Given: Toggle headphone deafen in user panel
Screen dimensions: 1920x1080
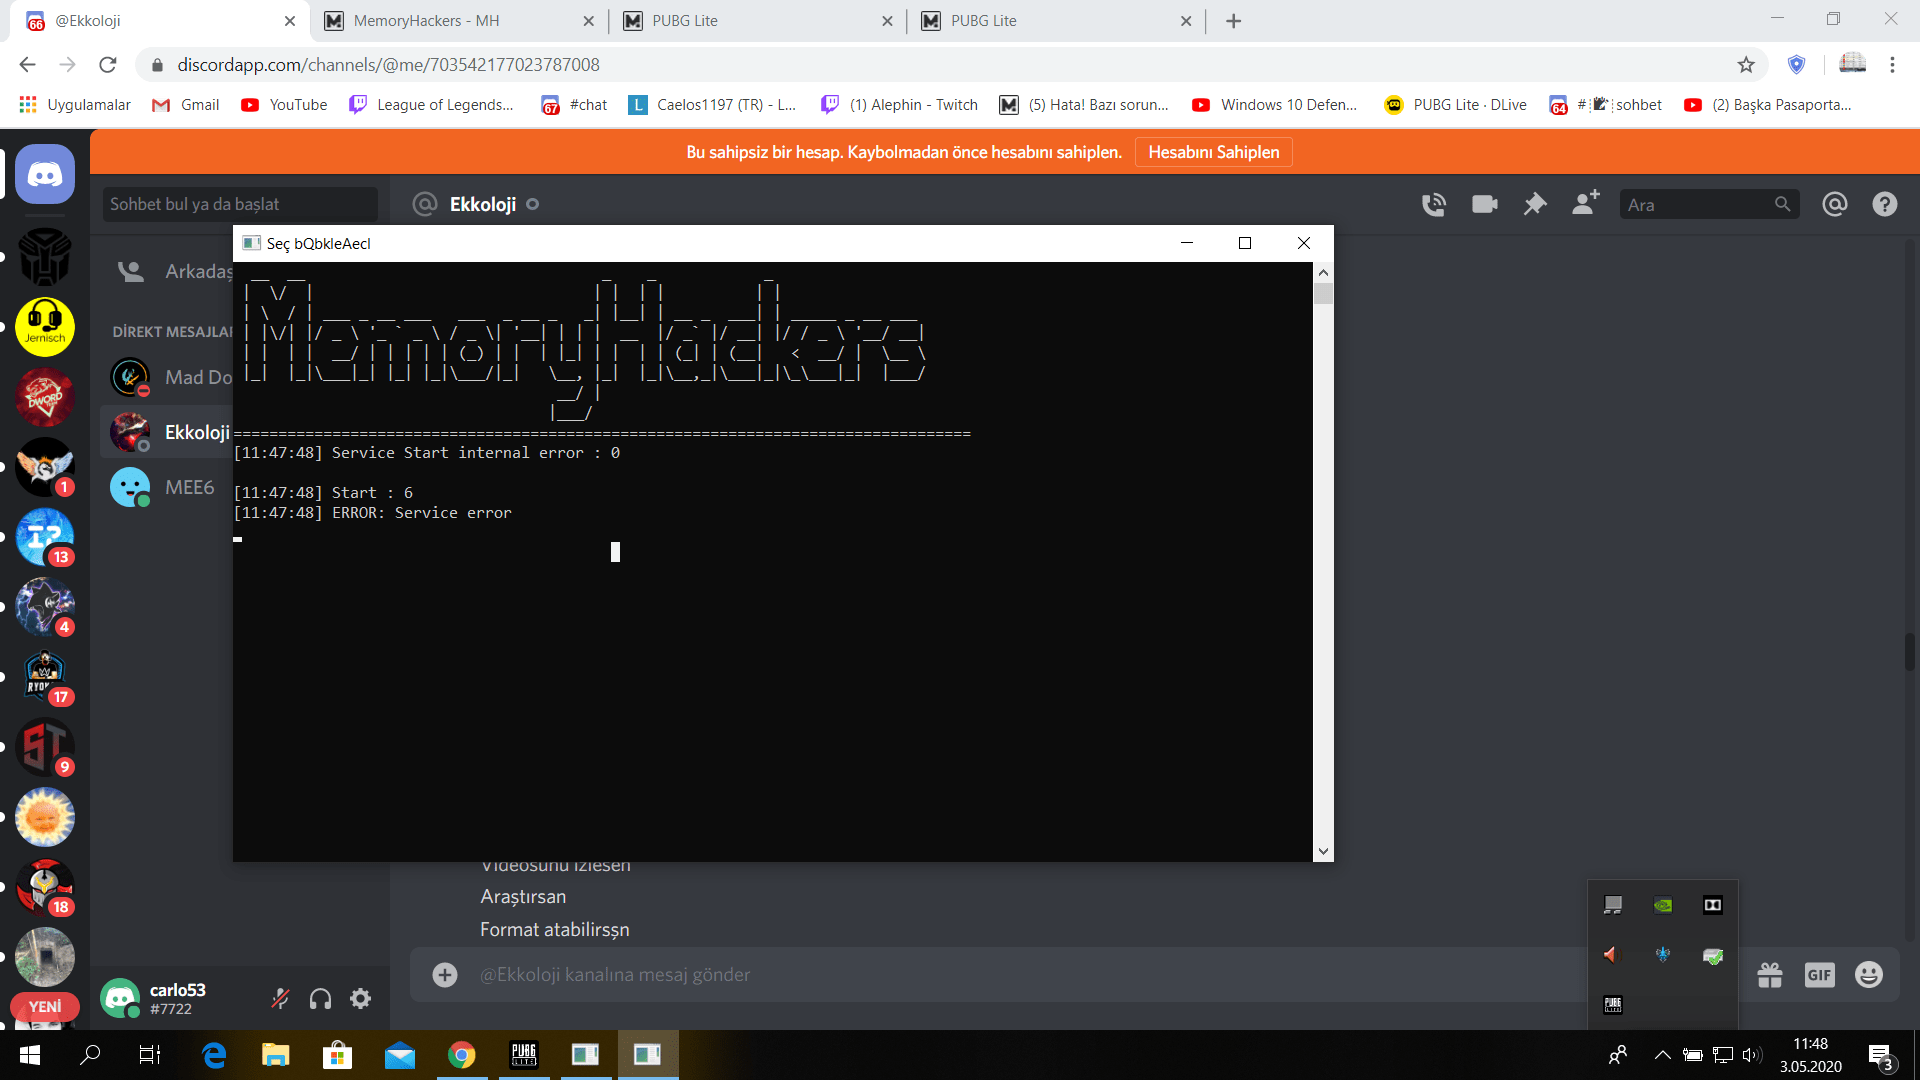Looking at the screenshot, I should click(x=321, y=999).
